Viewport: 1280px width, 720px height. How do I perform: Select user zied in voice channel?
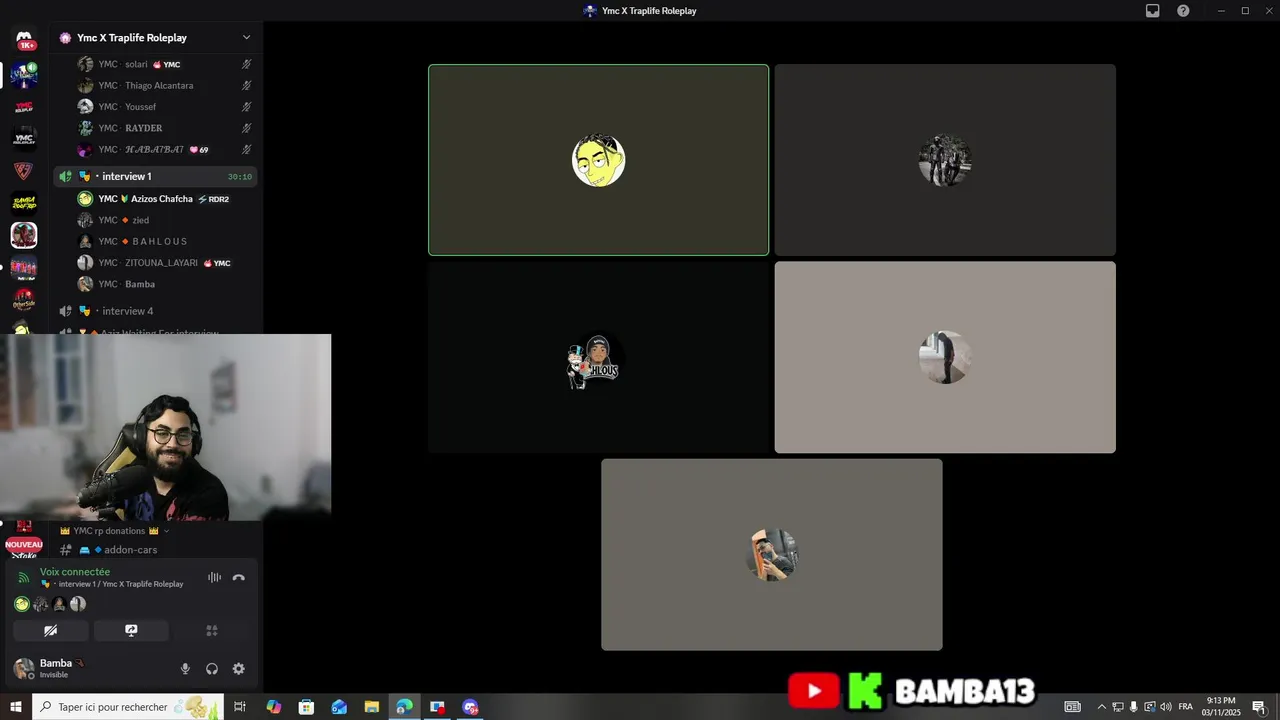[x=155, y=220]
